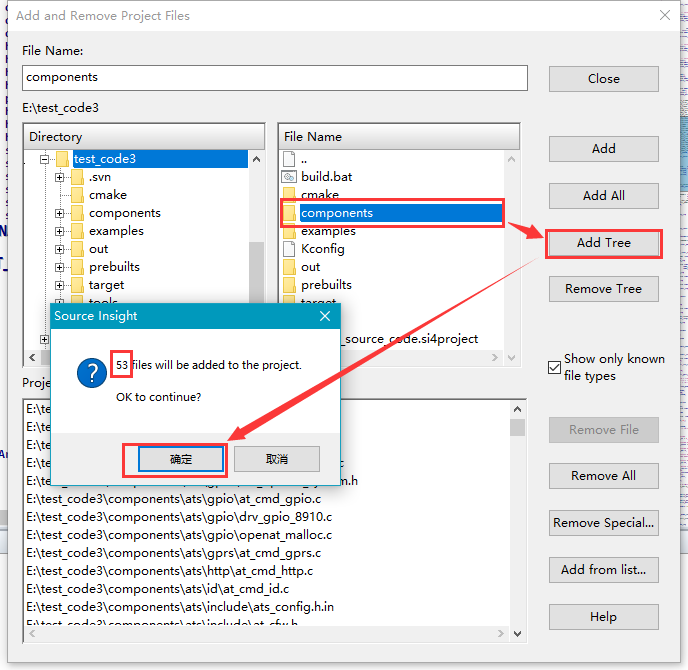
Task: Click the parent directory '..' entry
Action: click(304, 160)
